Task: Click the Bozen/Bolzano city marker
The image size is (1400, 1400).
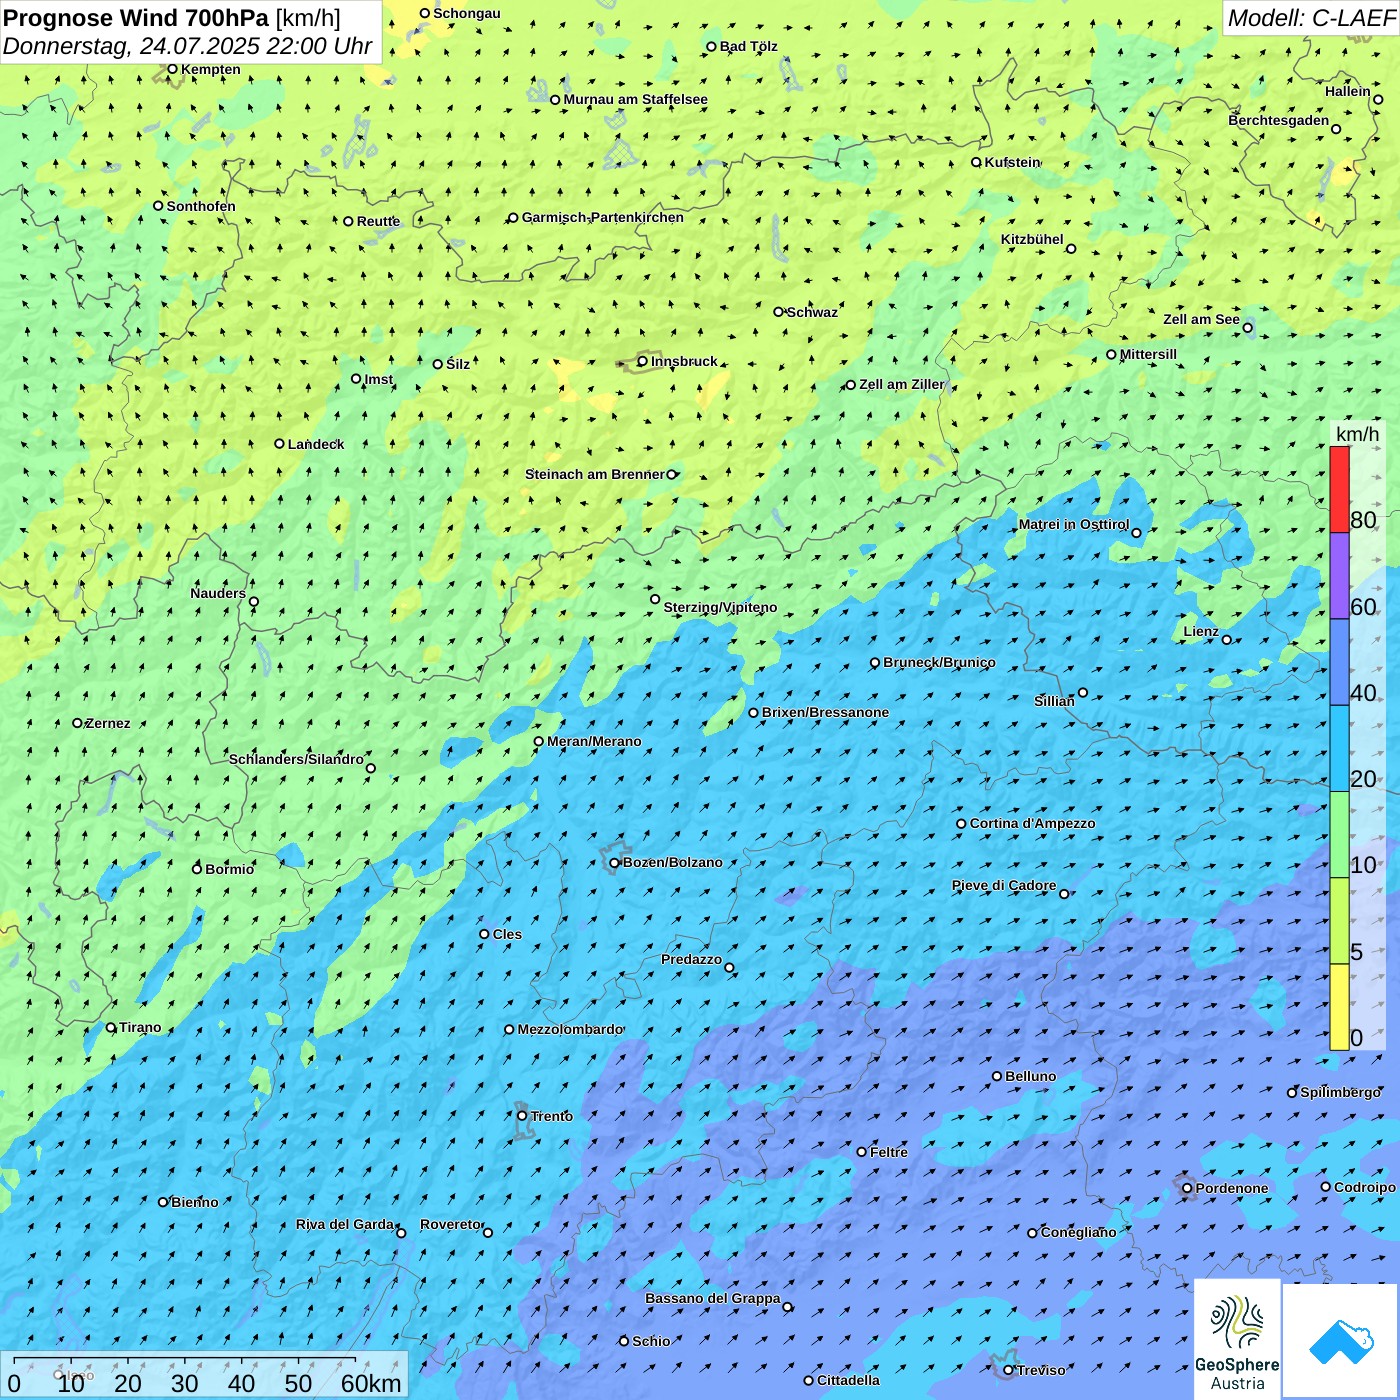Action: pos(615,863)
